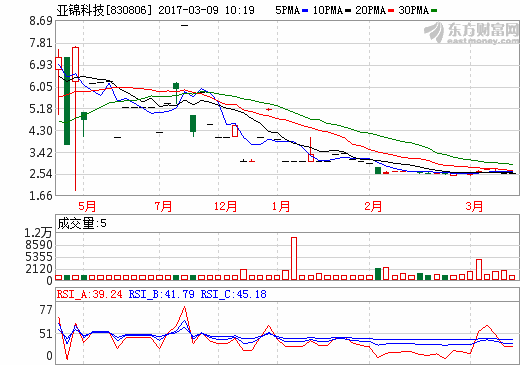Click the 2.54 price axis label

(x=41, y=174)
